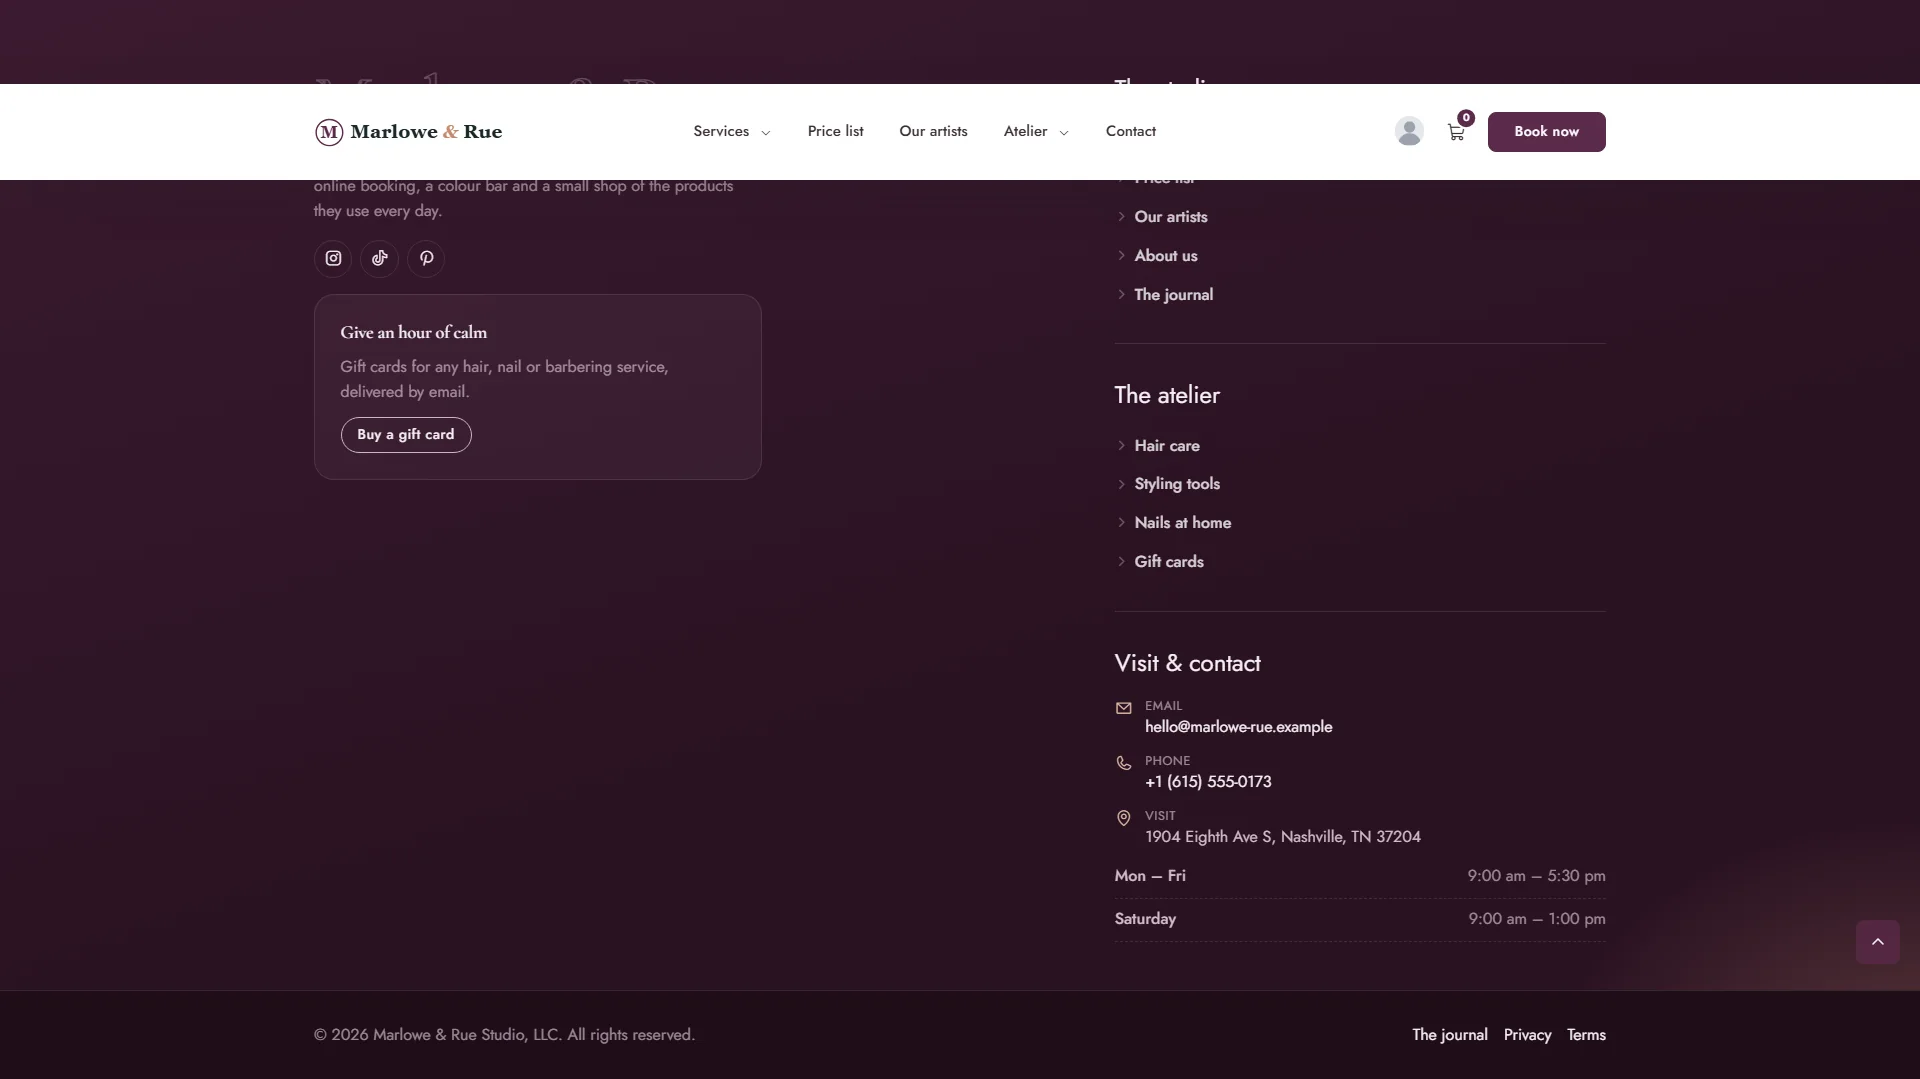This screenshot has width=1920, height=1079.
Task: Open the Gift cards atelier link
Action: coord(1168,562)
